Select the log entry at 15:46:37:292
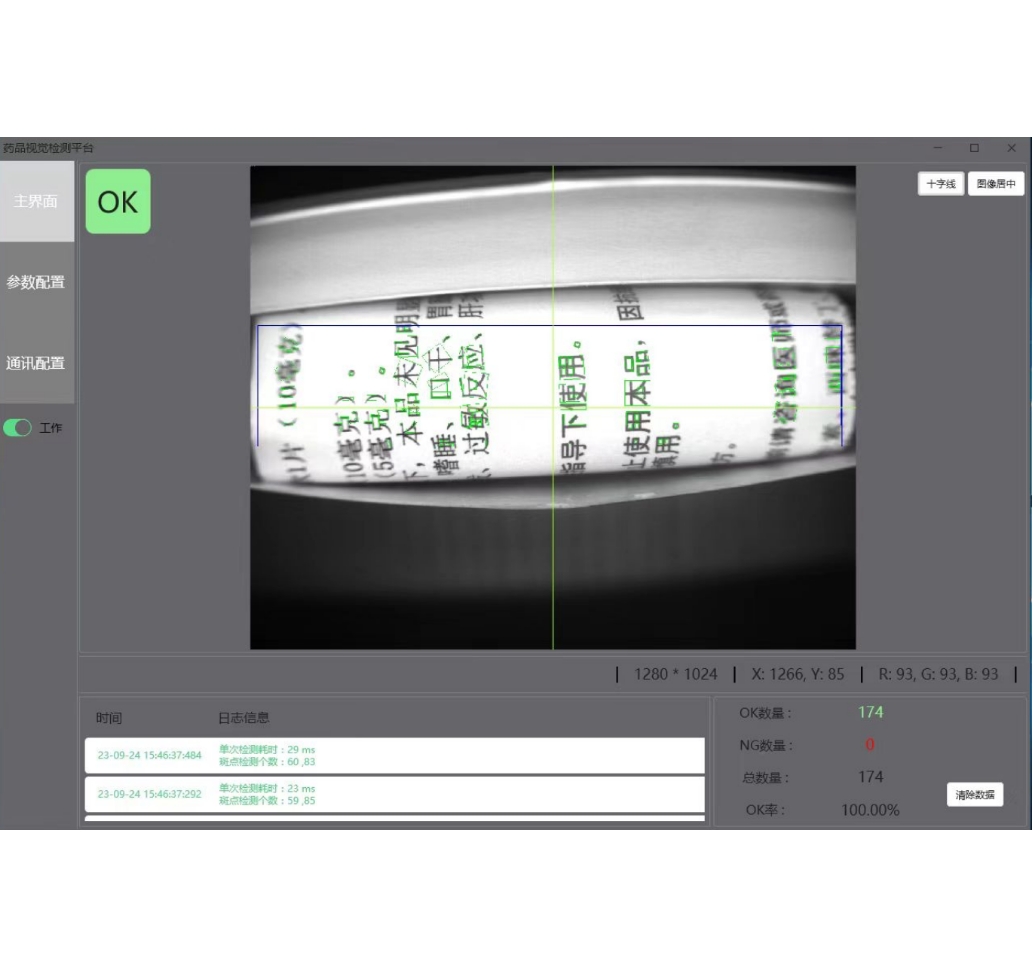Screen dimensions: 1034x963 point(394,794)
